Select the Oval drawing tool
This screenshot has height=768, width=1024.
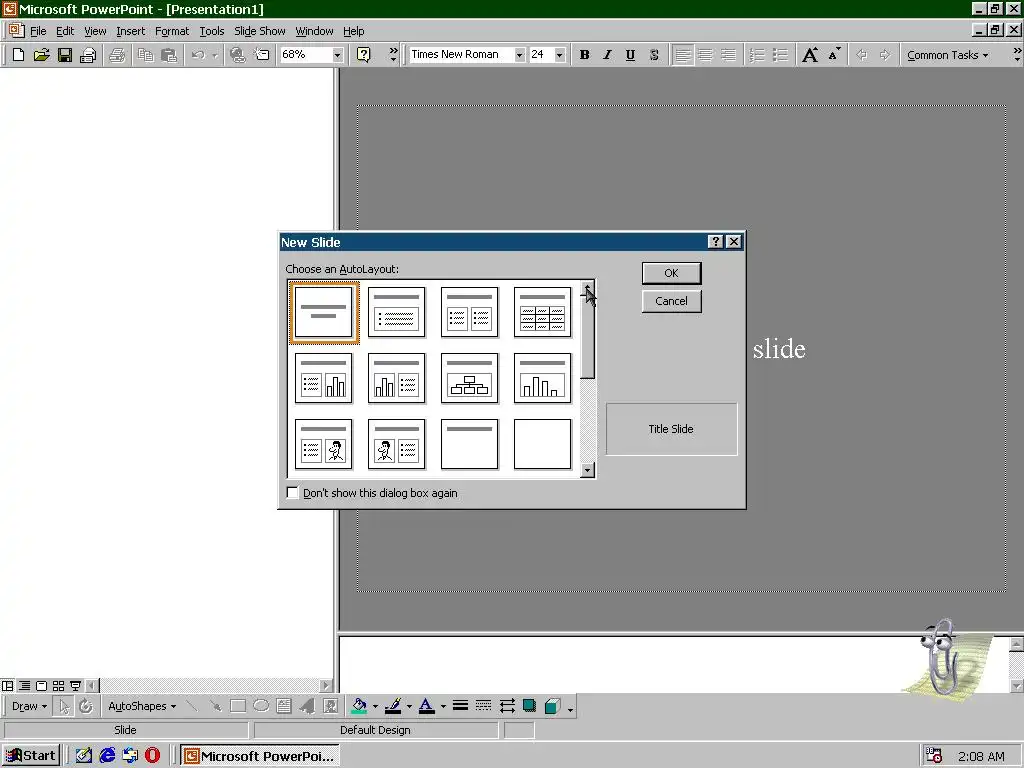(261, 706)
